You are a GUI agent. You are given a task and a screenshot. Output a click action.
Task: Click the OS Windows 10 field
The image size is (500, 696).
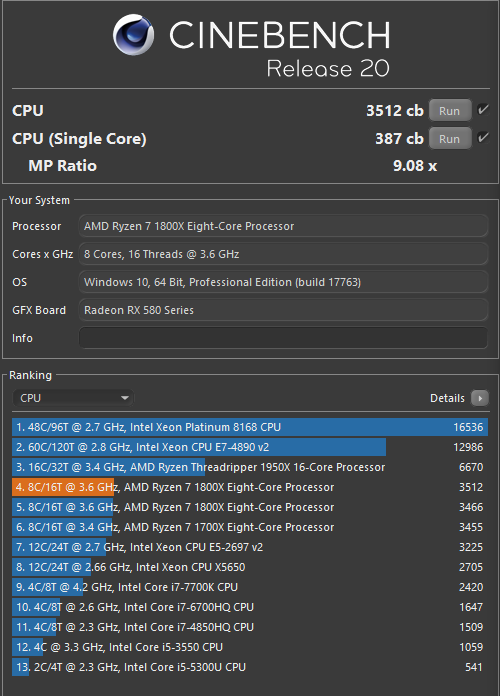283,282
